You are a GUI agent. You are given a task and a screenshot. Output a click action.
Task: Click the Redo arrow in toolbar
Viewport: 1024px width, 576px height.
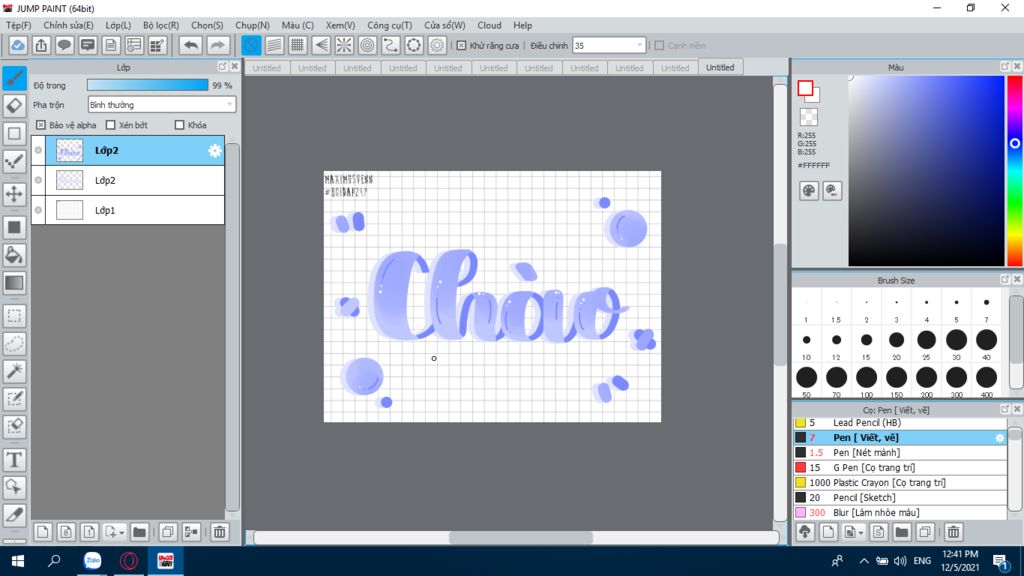217,45
